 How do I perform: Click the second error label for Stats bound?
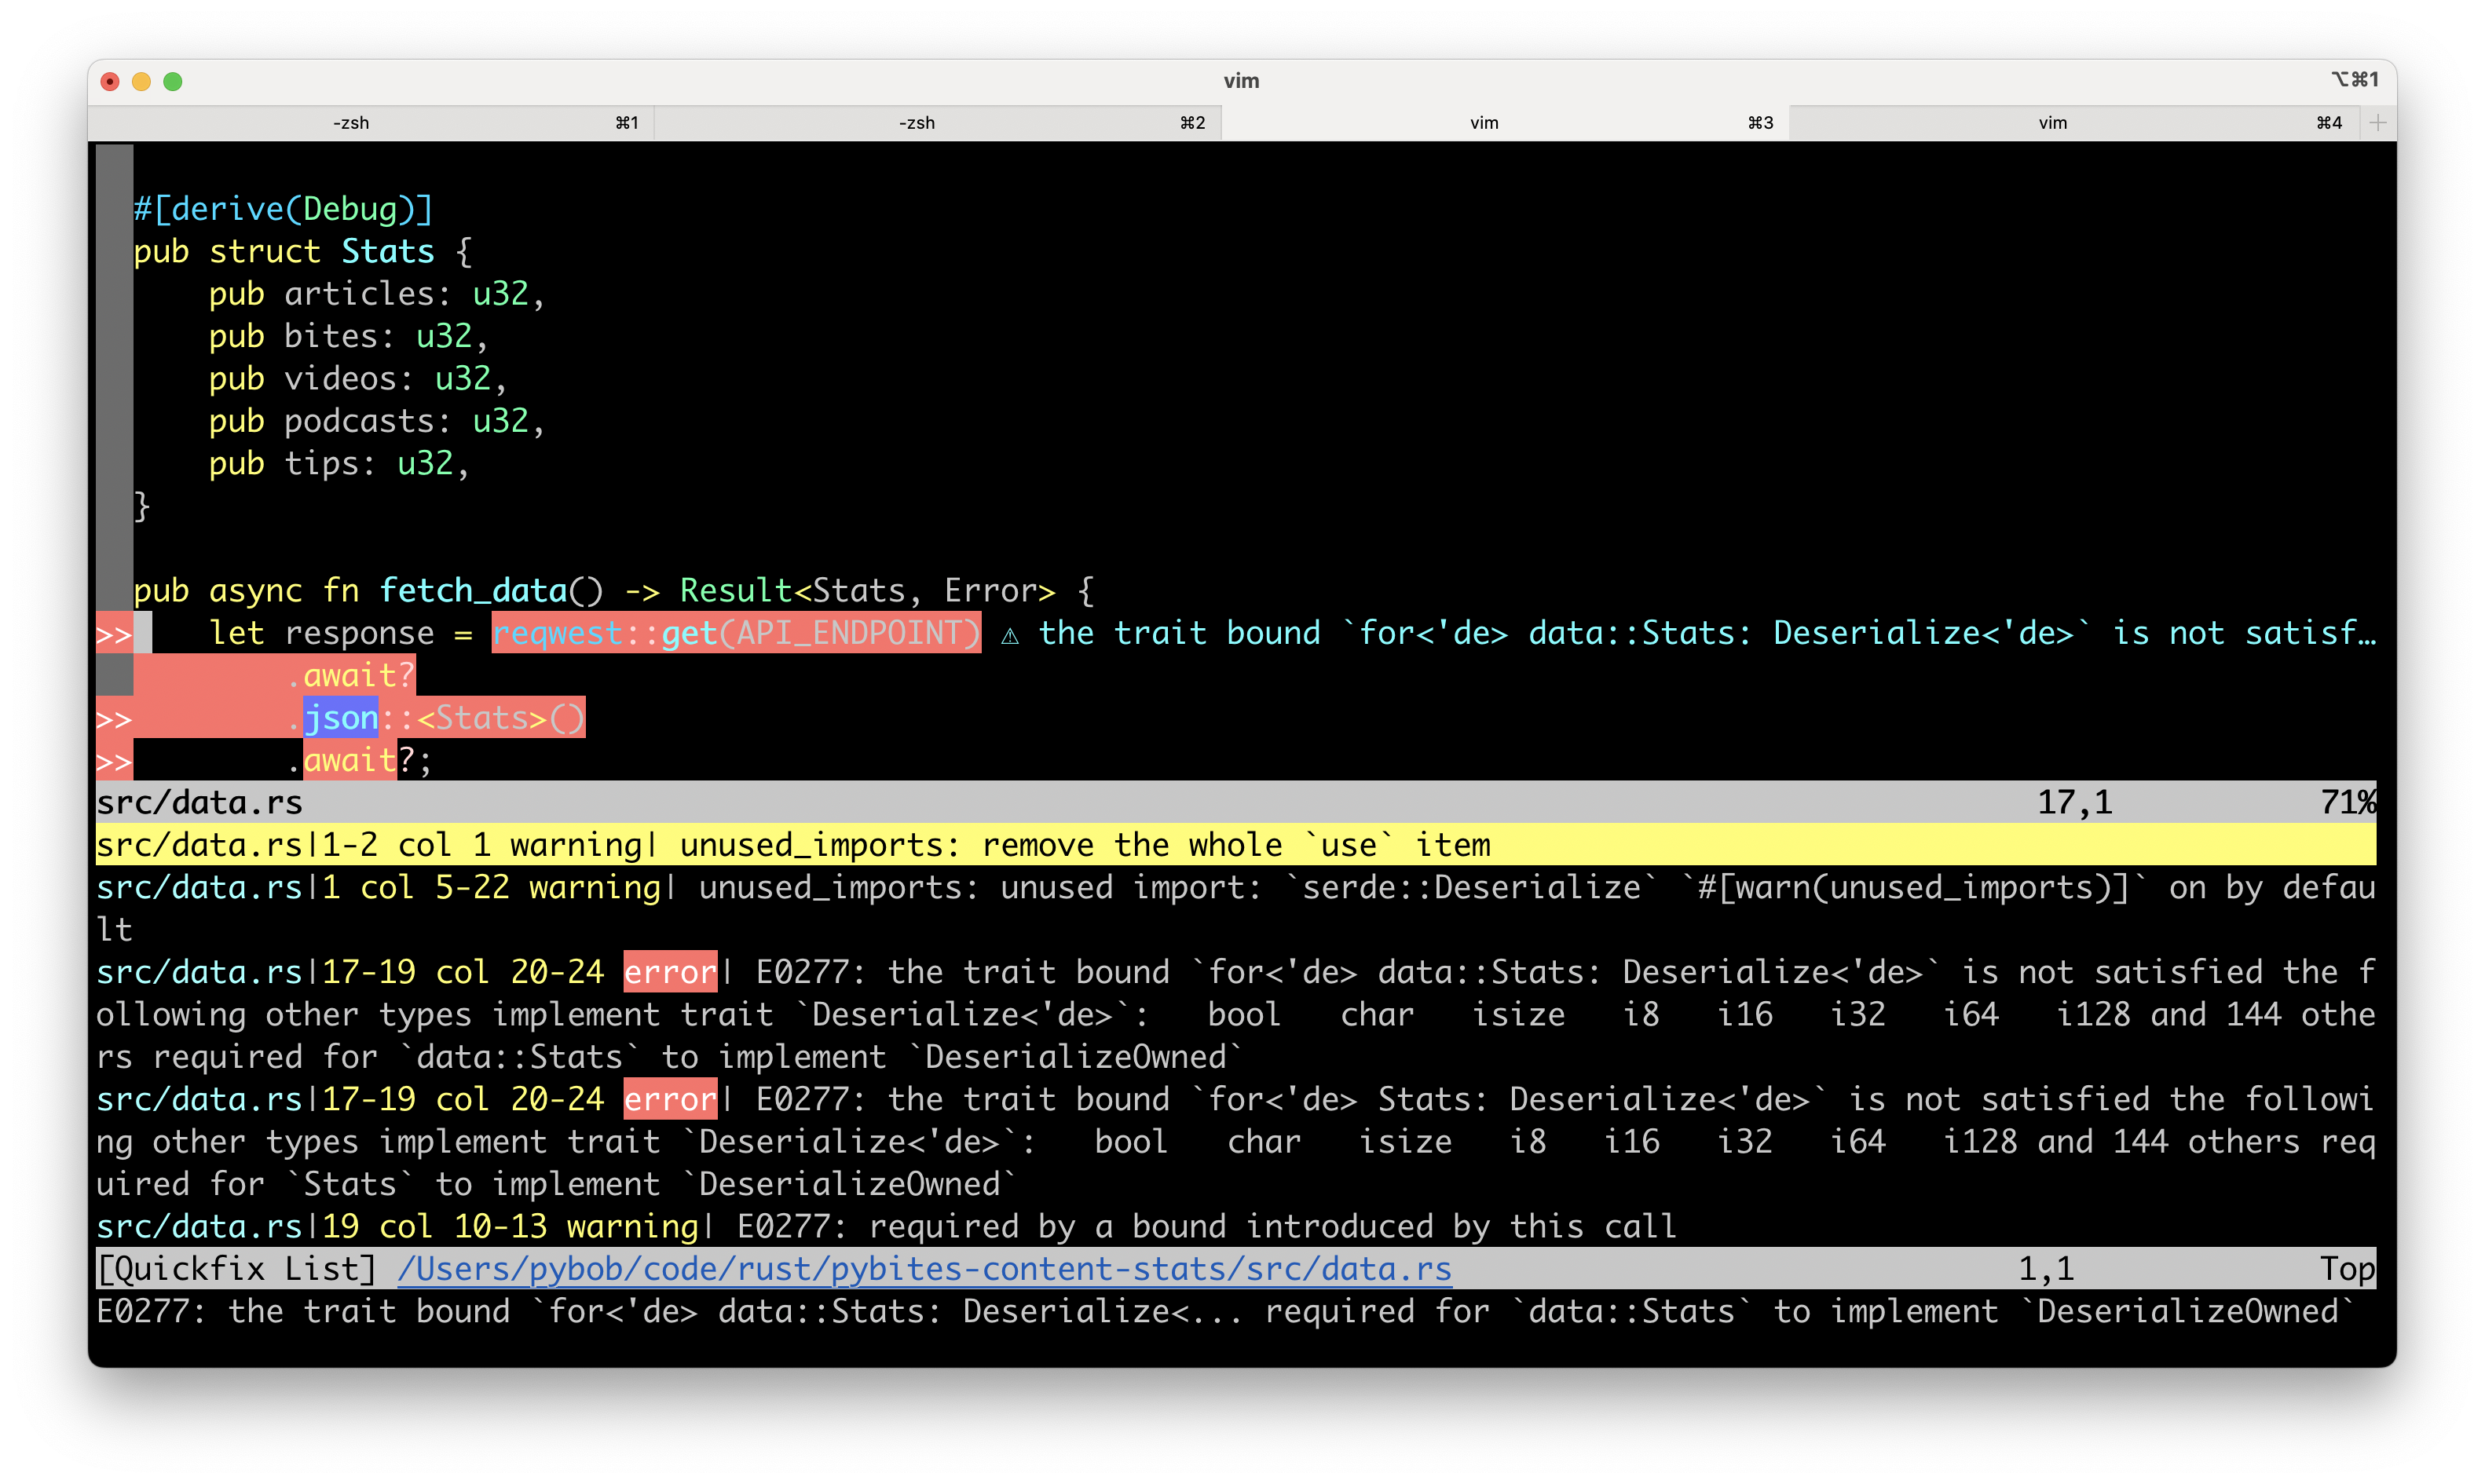click(x=669, y=1099)
